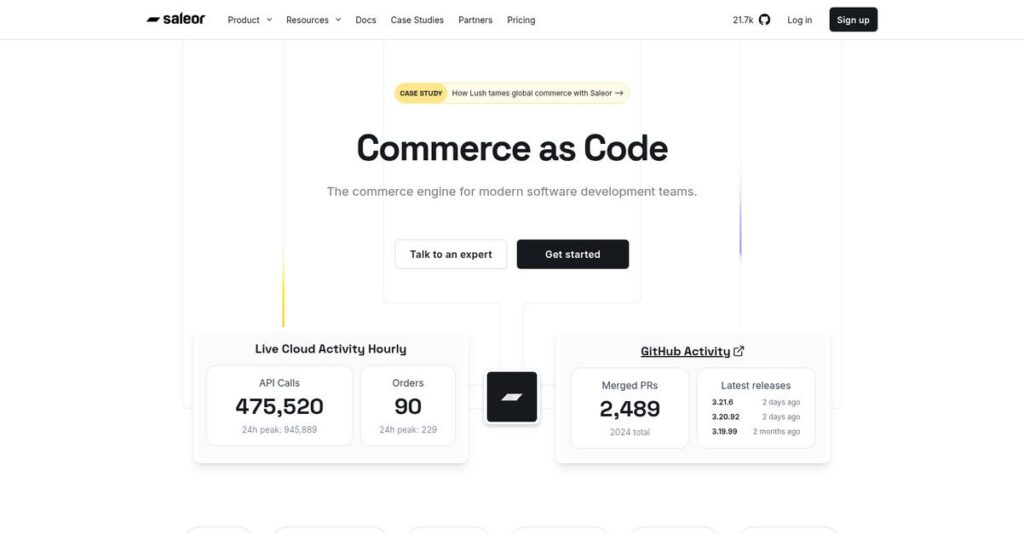The width and height of the screenshot is (1024, 534).
Task: Click the 2024 total label
Action: tap(630, 432)
